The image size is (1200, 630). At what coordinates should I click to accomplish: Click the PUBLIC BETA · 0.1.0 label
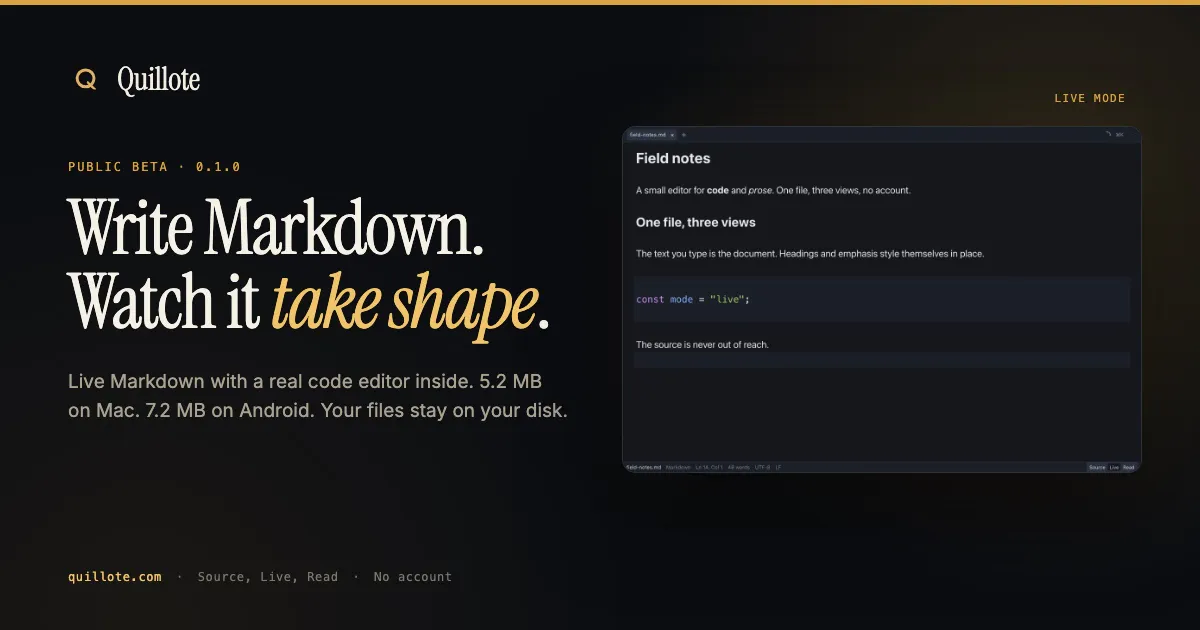click(x=154, y=167)
